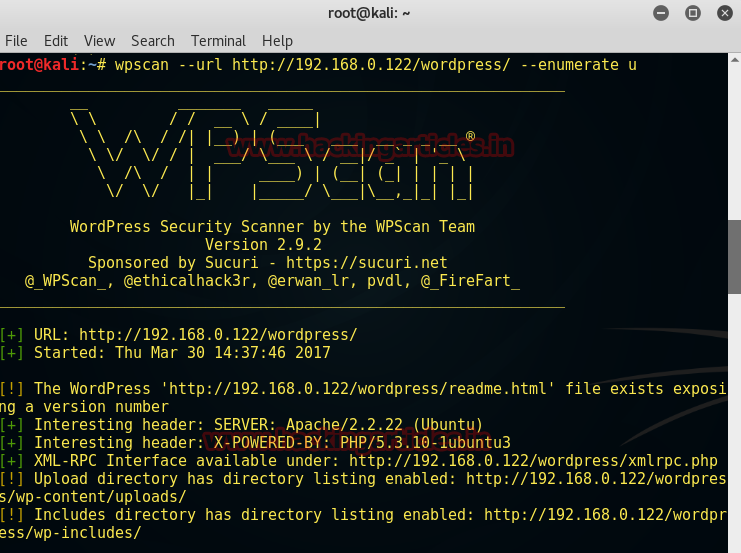Click the terminal vertical scrollbar thumb
This screenshot has height=553, width=741.
(x=734, y=257)
